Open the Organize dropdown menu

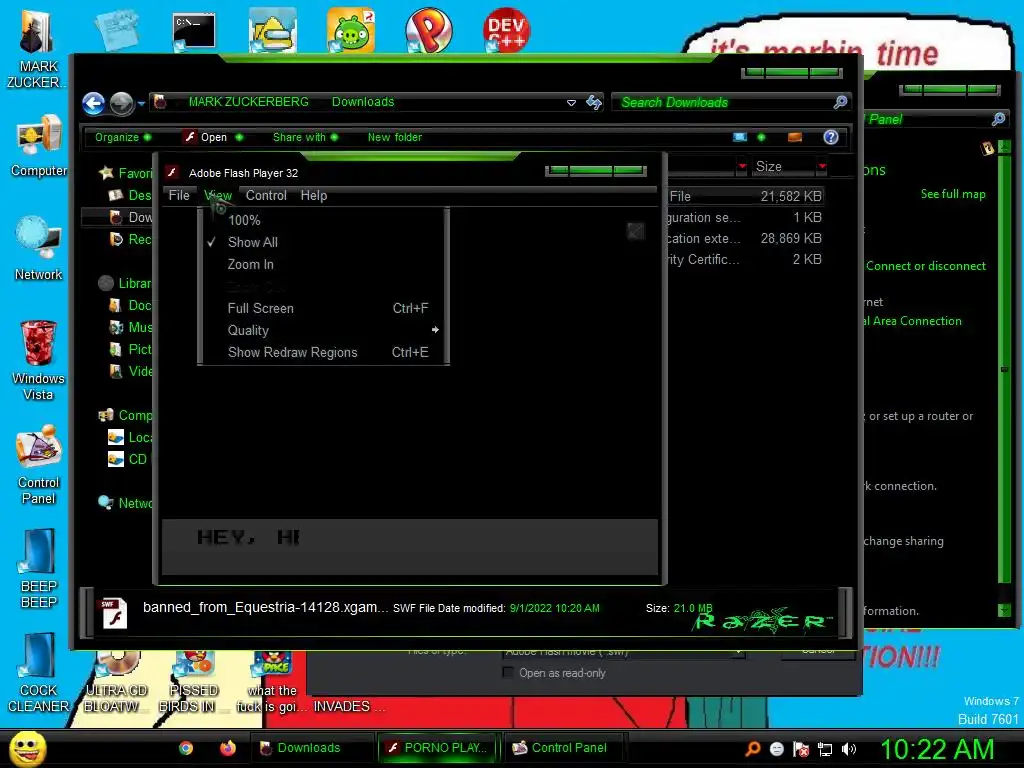coord(123,137)
